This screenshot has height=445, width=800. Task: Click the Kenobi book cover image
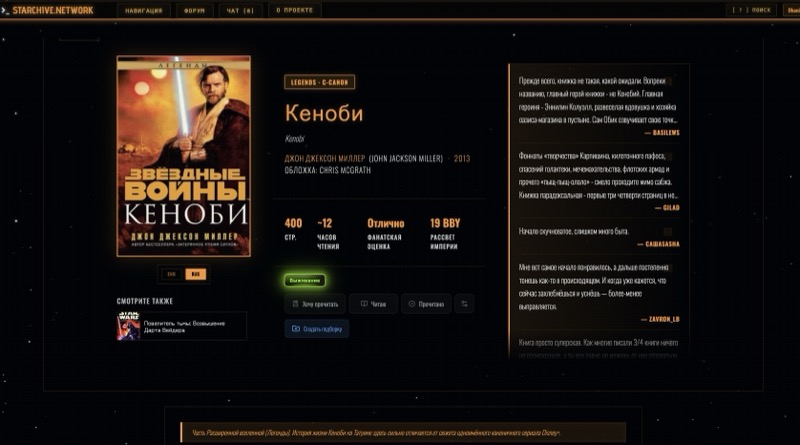[184, 156]
